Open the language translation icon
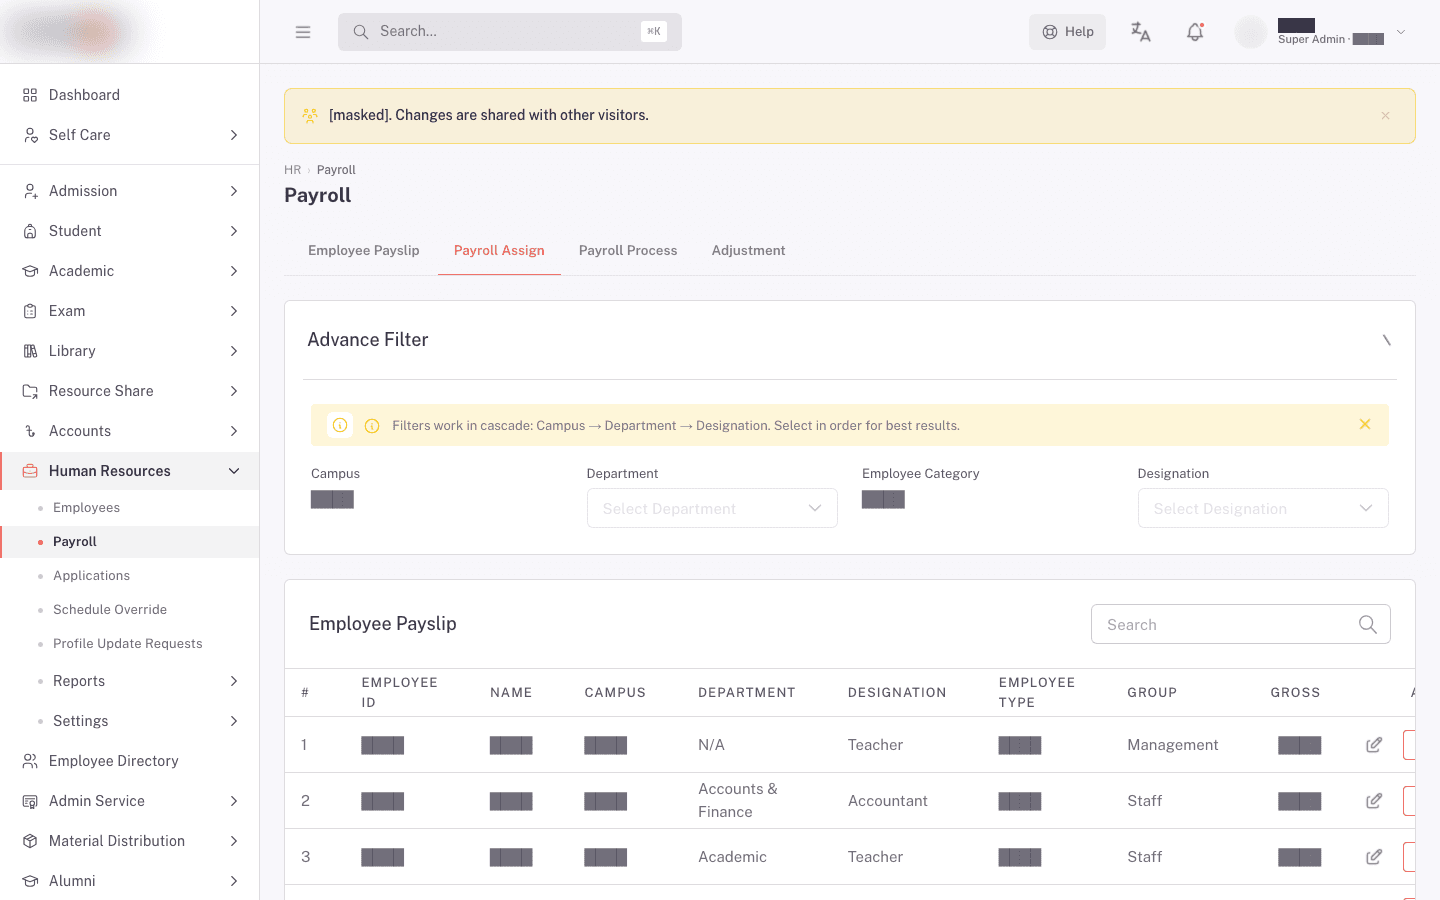Image resolution: width=1440 pixels, height=900 pixels. coord(1141,32)
